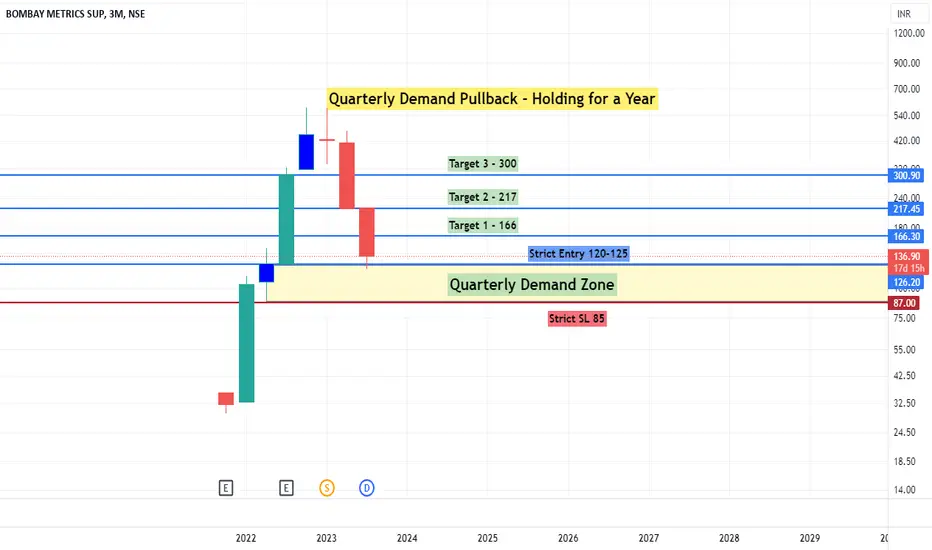The width and height of the screenshot is (932, 550).
Task: Open the orange split S marker
Action: [x=327, y=488]
